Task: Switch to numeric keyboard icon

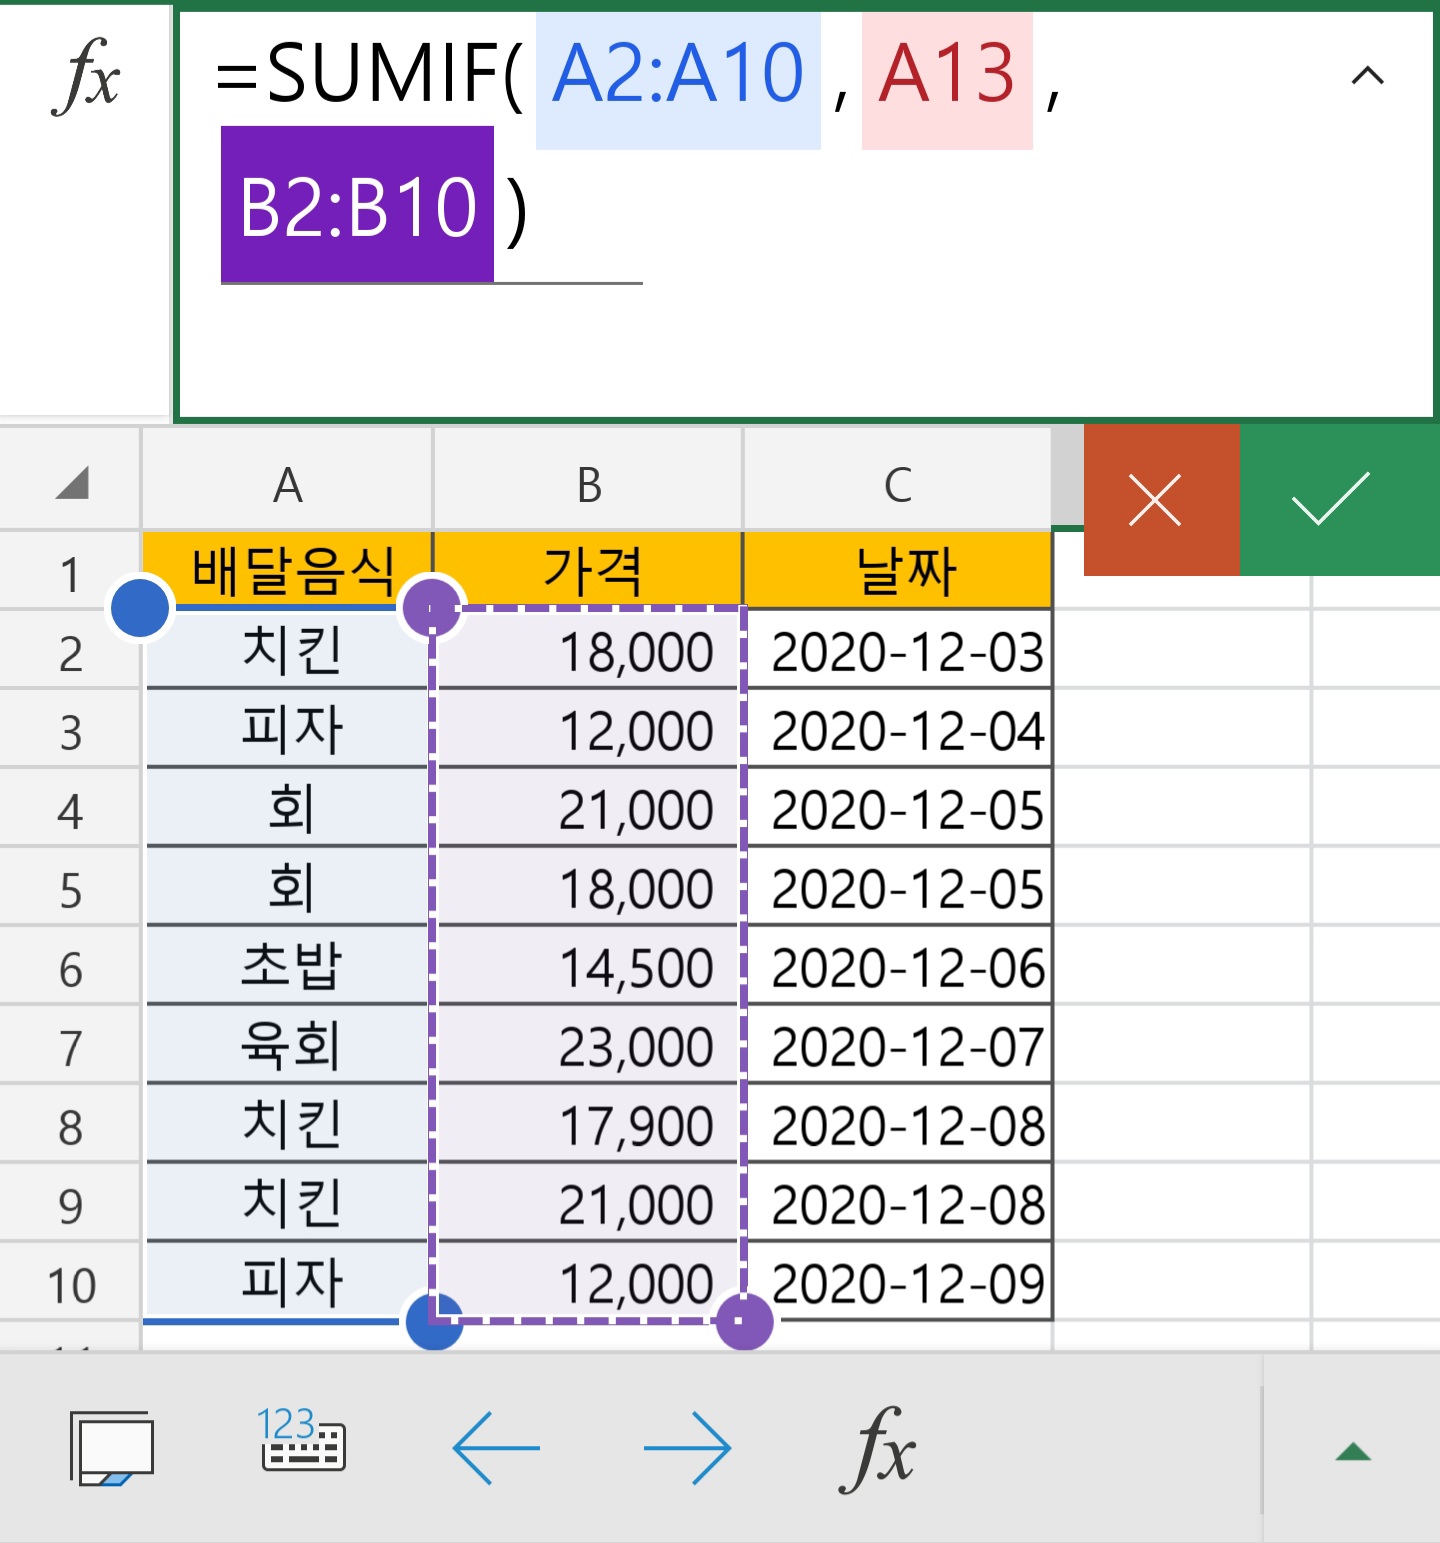Action: click(x=301, y=1440)
